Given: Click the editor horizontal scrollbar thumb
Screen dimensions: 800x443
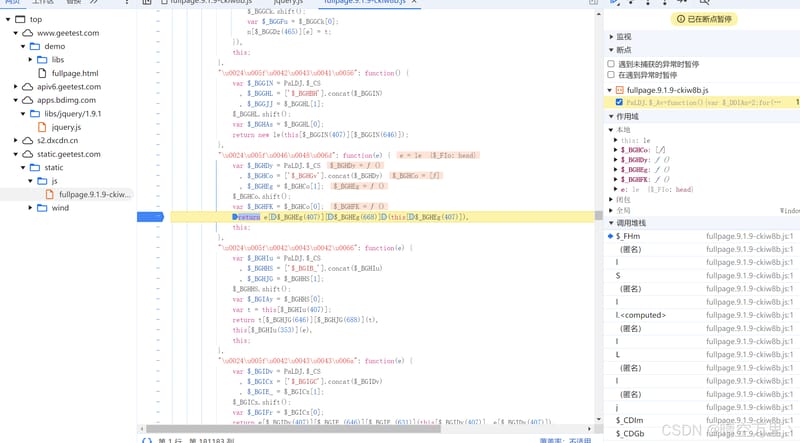Looking at the screenshot, I should (x=293, y=429).
